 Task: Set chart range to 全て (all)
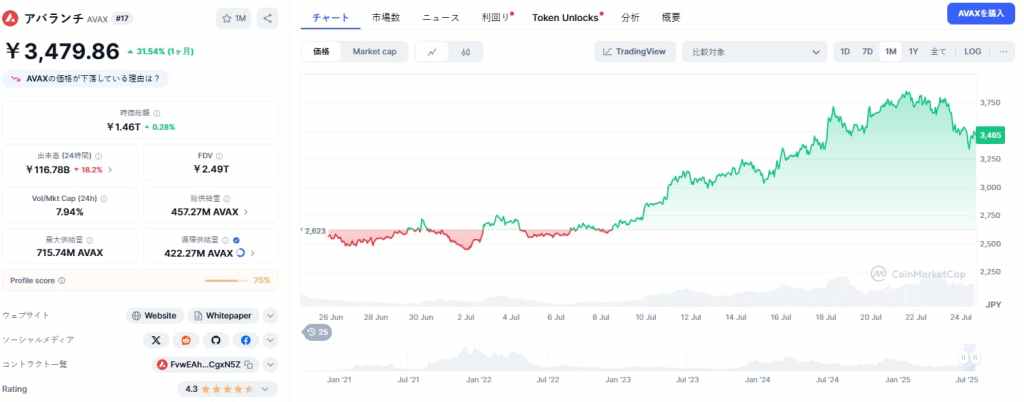[x=938, y=52]
